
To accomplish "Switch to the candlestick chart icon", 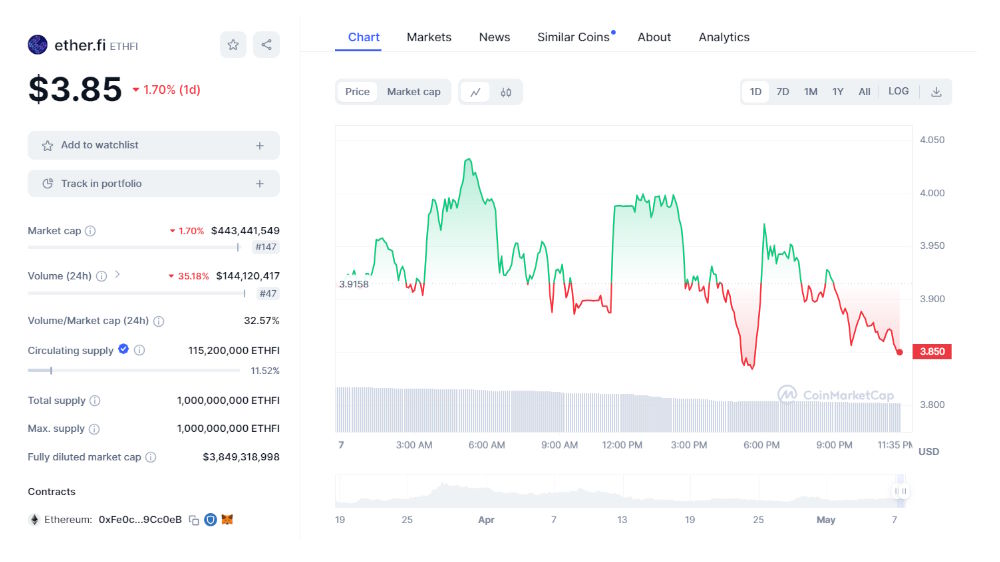I will click(506, 92).
